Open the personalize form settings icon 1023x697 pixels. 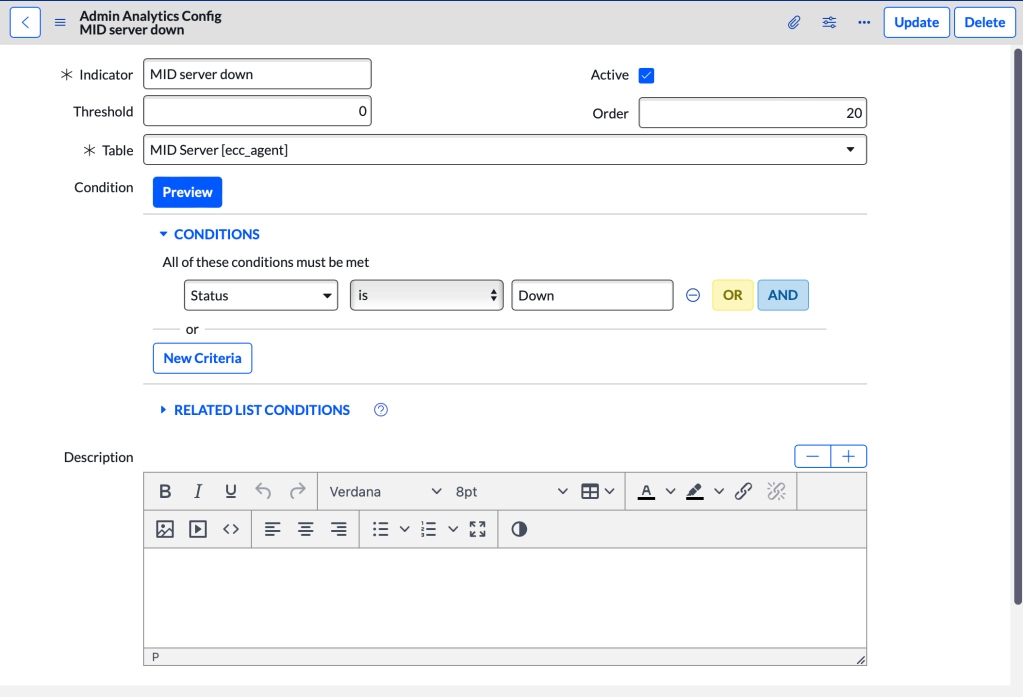pos(829,22)
